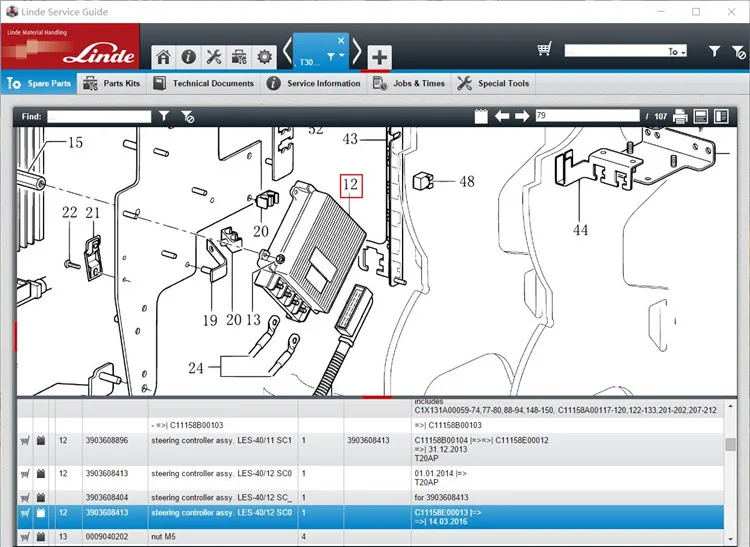Open the shopping cart in header
Image resolution: width=750 pixels, height=547 pixels.
[x=544, y=50]
